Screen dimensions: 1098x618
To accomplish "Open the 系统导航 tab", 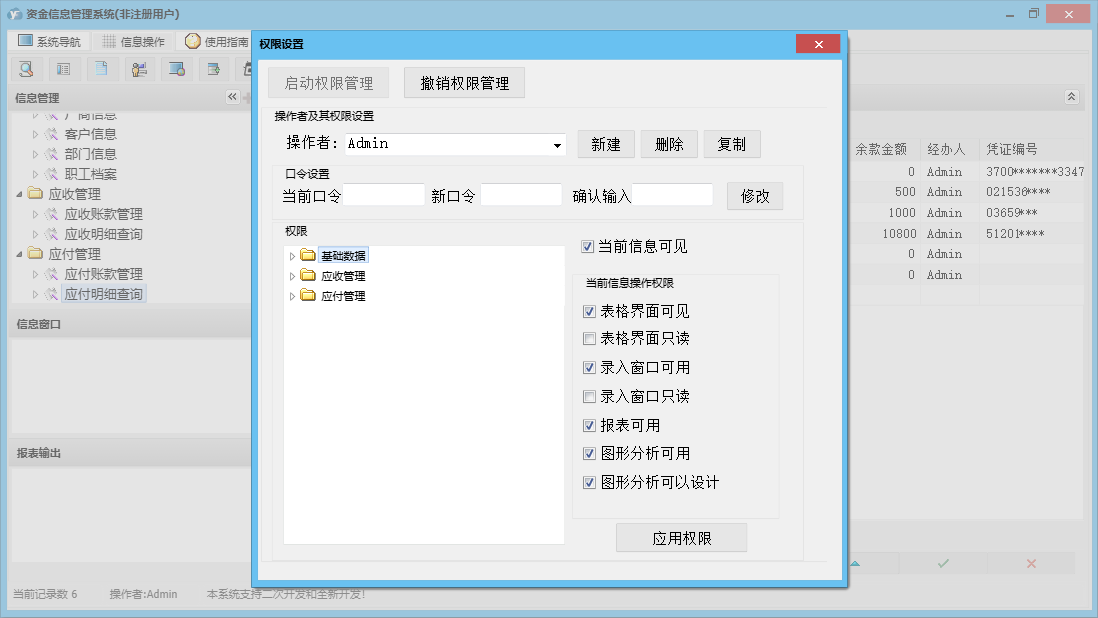I will pyautogui.click(x=49, y=41).
